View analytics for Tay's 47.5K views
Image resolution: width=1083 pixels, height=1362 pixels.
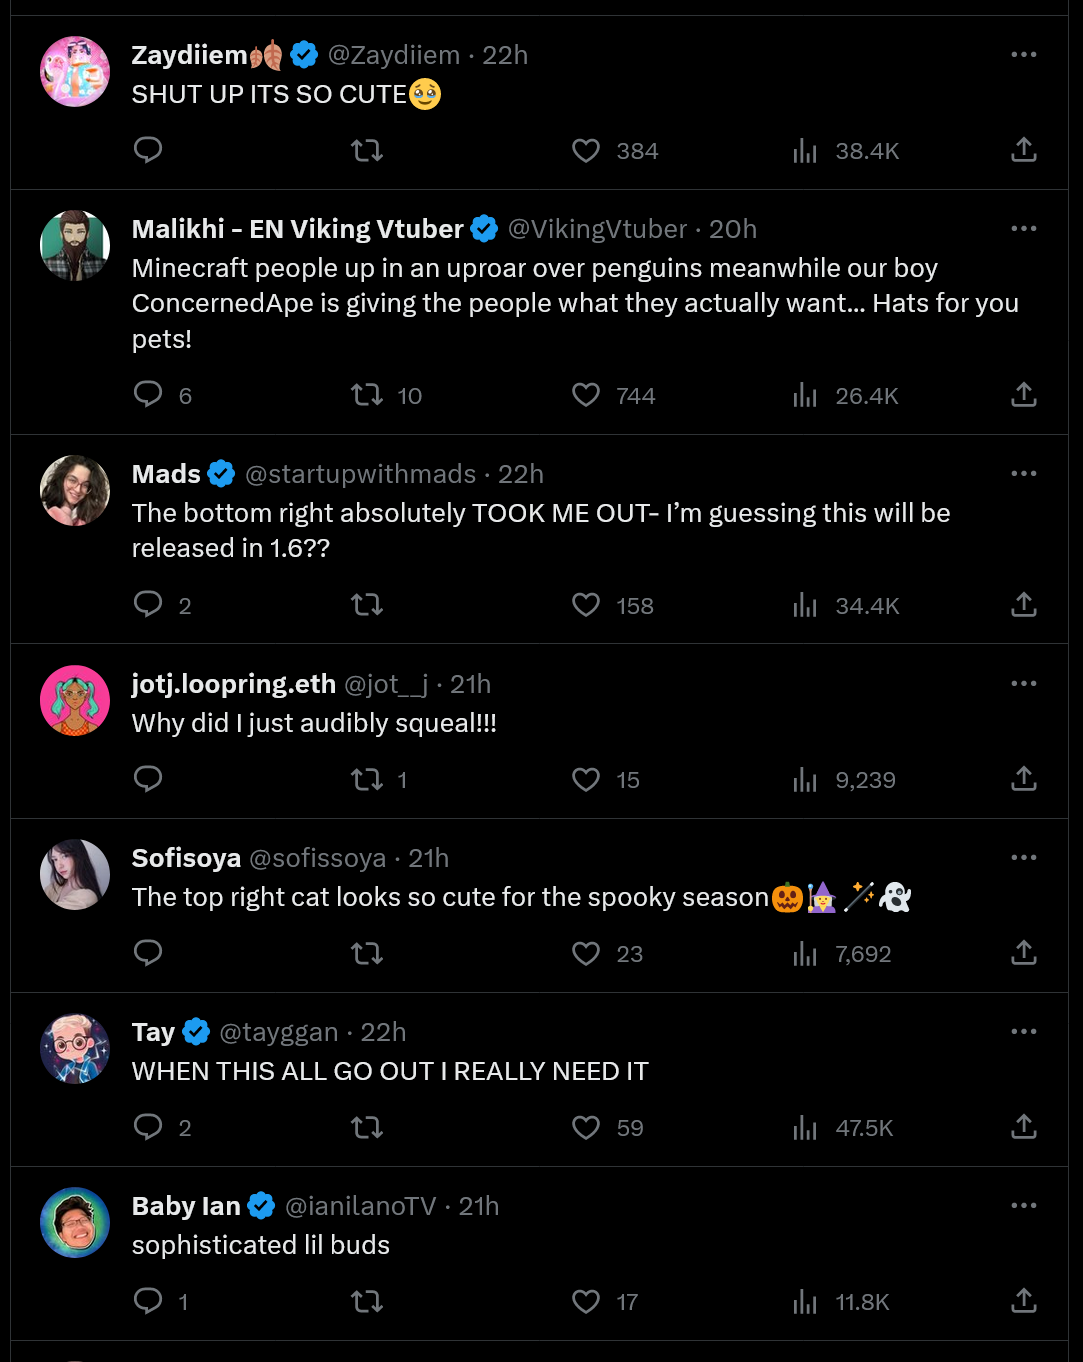coord(805,1127)
